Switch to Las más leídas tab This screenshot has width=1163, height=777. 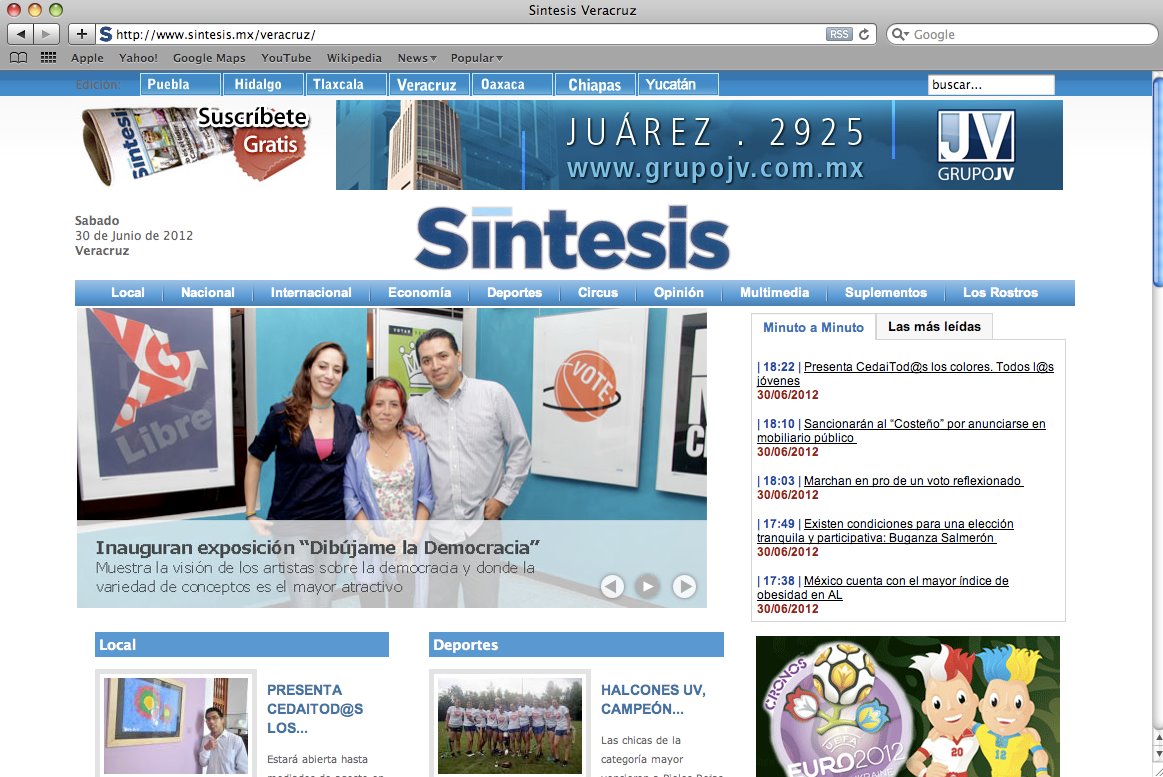point(934,326)
